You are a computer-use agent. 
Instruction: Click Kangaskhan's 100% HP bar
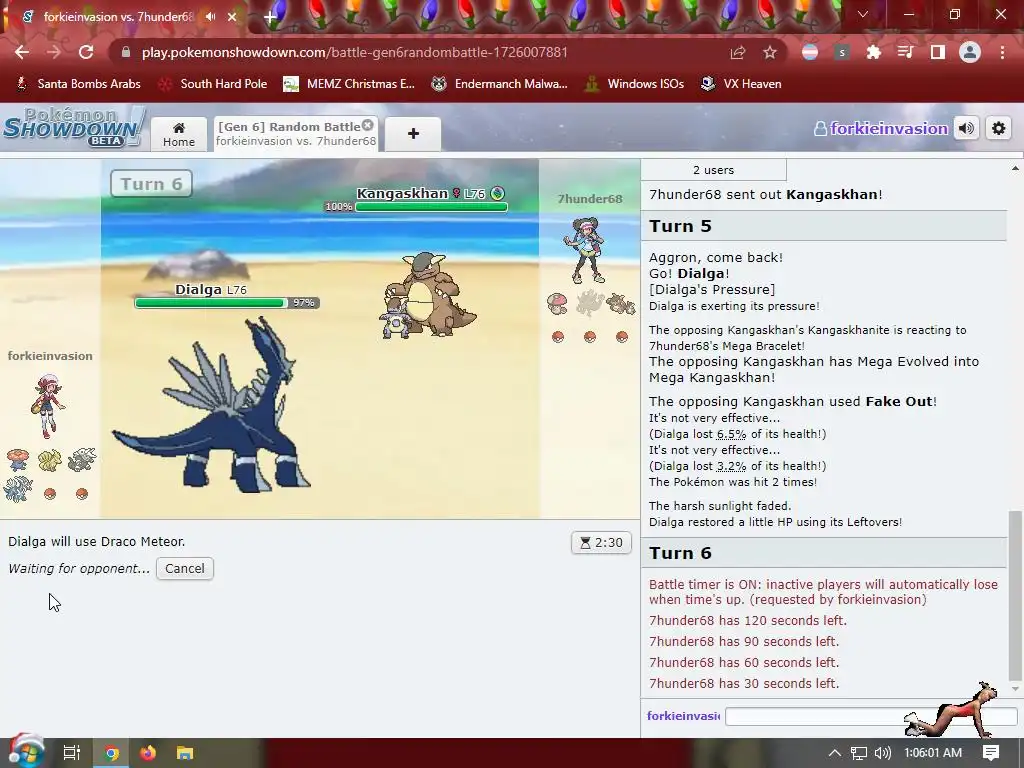click(431, 207)
